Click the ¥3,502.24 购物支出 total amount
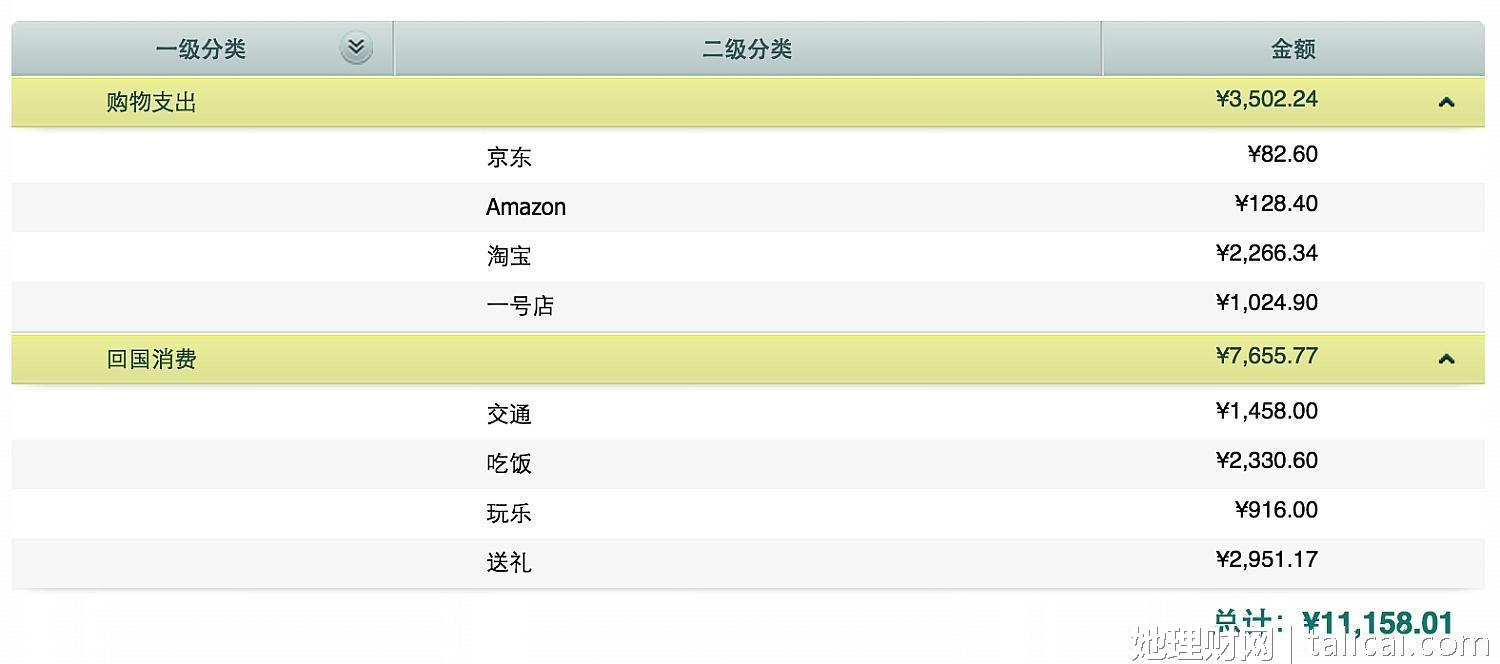 [1267, 99]
